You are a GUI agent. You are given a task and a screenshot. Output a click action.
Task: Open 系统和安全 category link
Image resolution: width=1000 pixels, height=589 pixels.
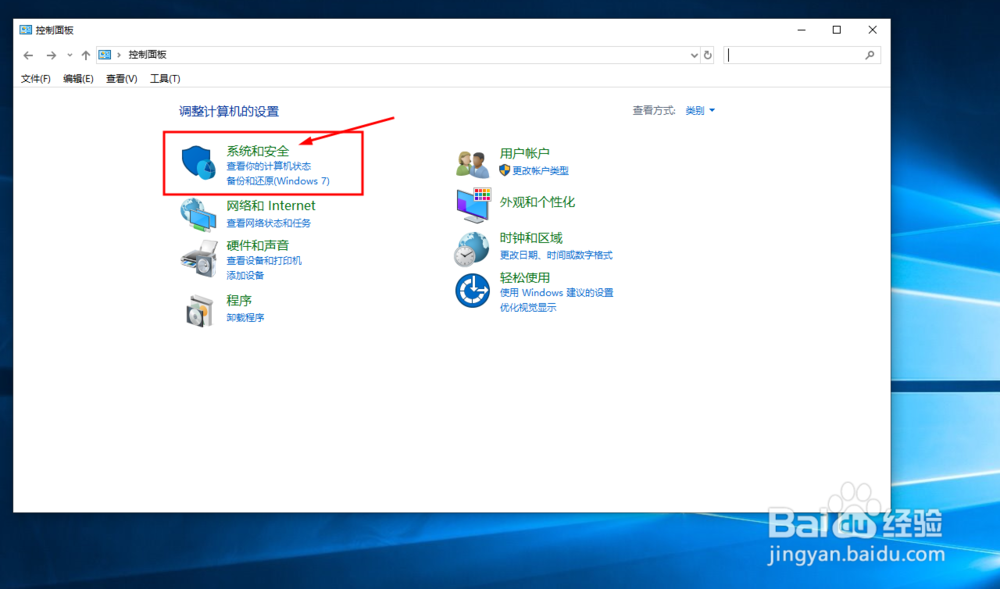point(258,151)
